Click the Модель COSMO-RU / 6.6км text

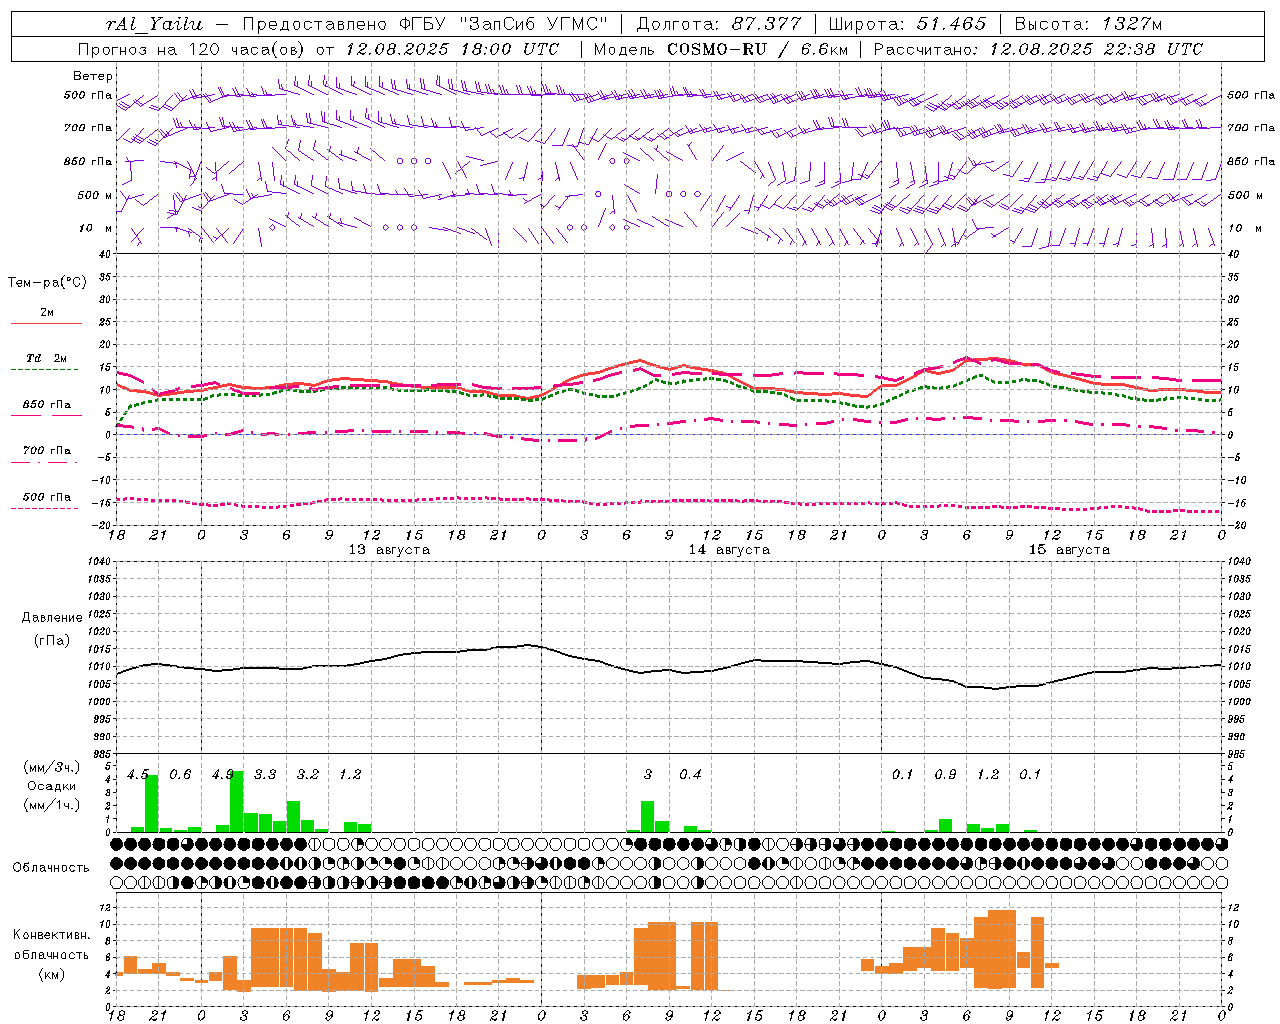point(721,49)
